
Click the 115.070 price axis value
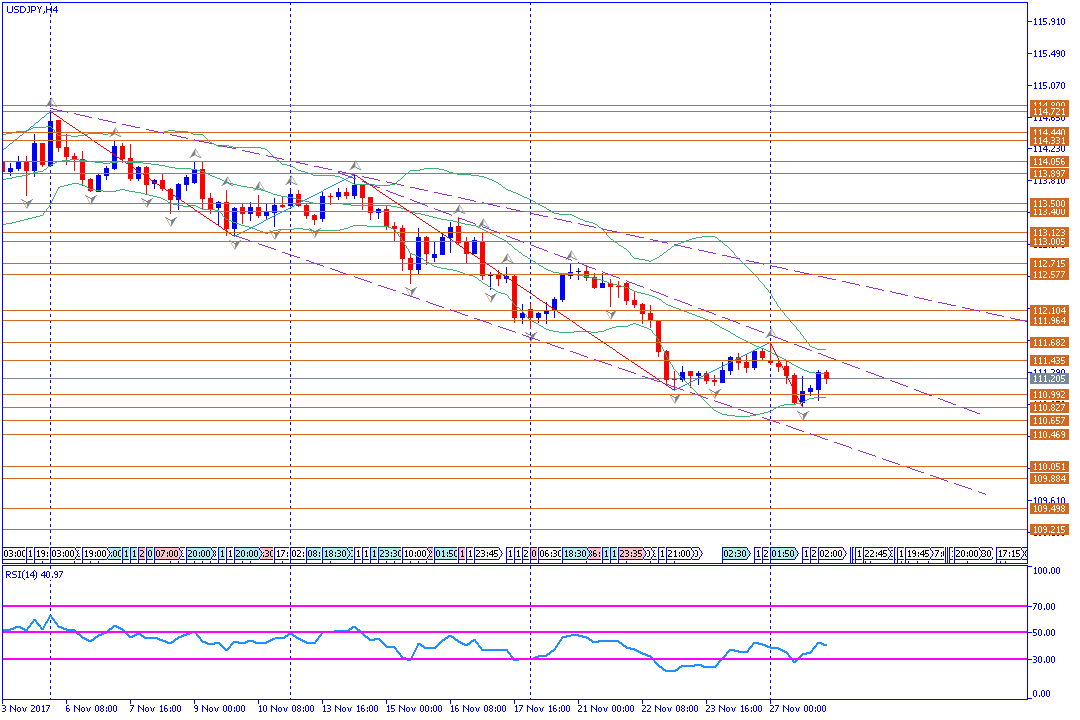1049,85
